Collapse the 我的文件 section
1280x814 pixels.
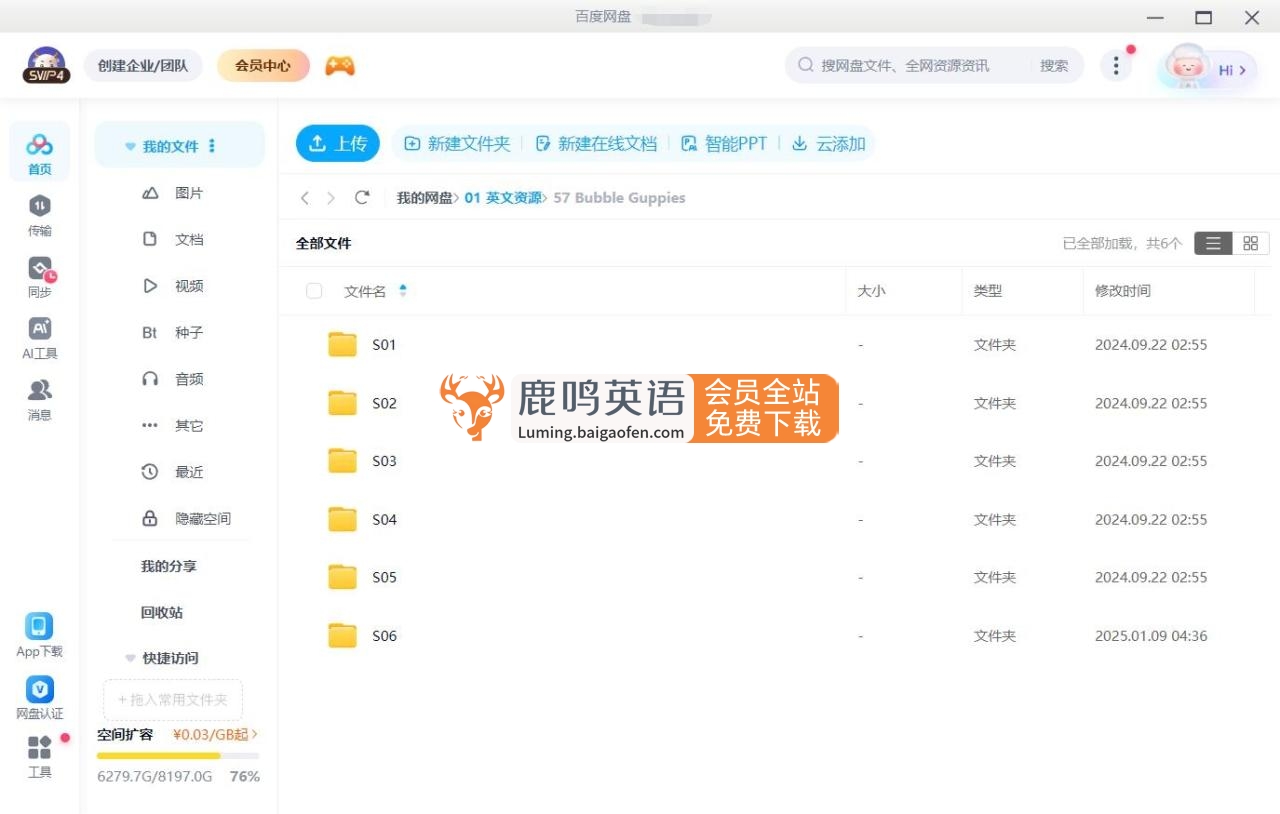[x=131, y=144]
